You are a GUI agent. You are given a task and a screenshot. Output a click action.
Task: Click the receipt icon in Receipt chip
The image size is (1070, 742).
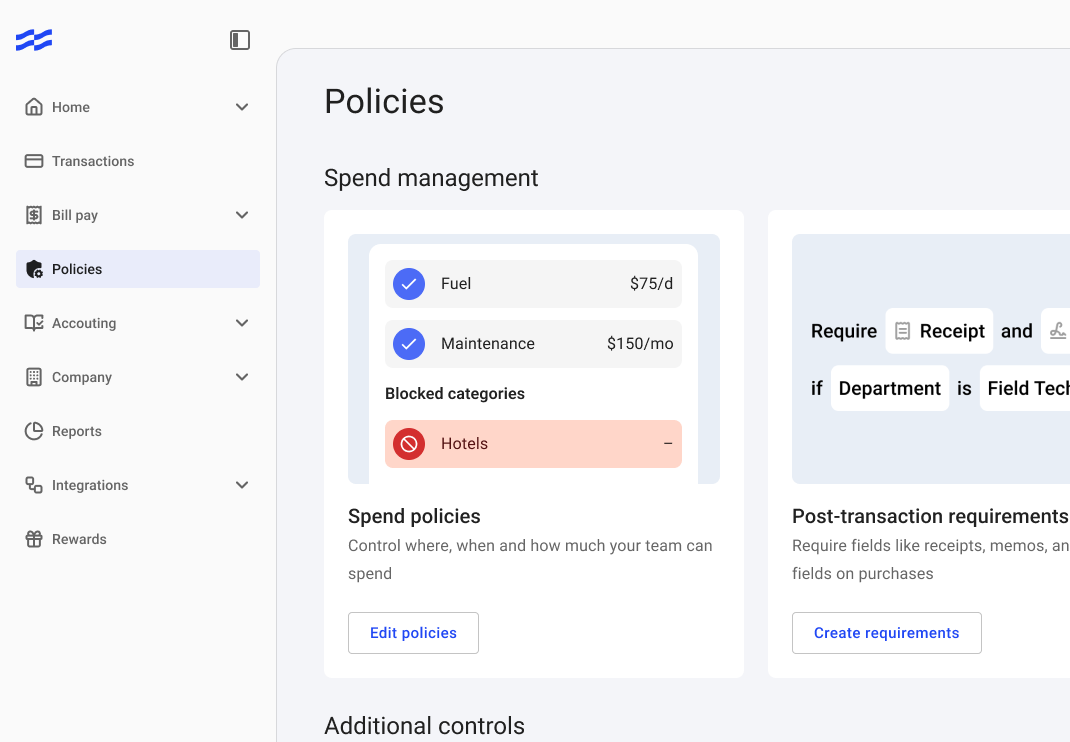tap(902, 331)
